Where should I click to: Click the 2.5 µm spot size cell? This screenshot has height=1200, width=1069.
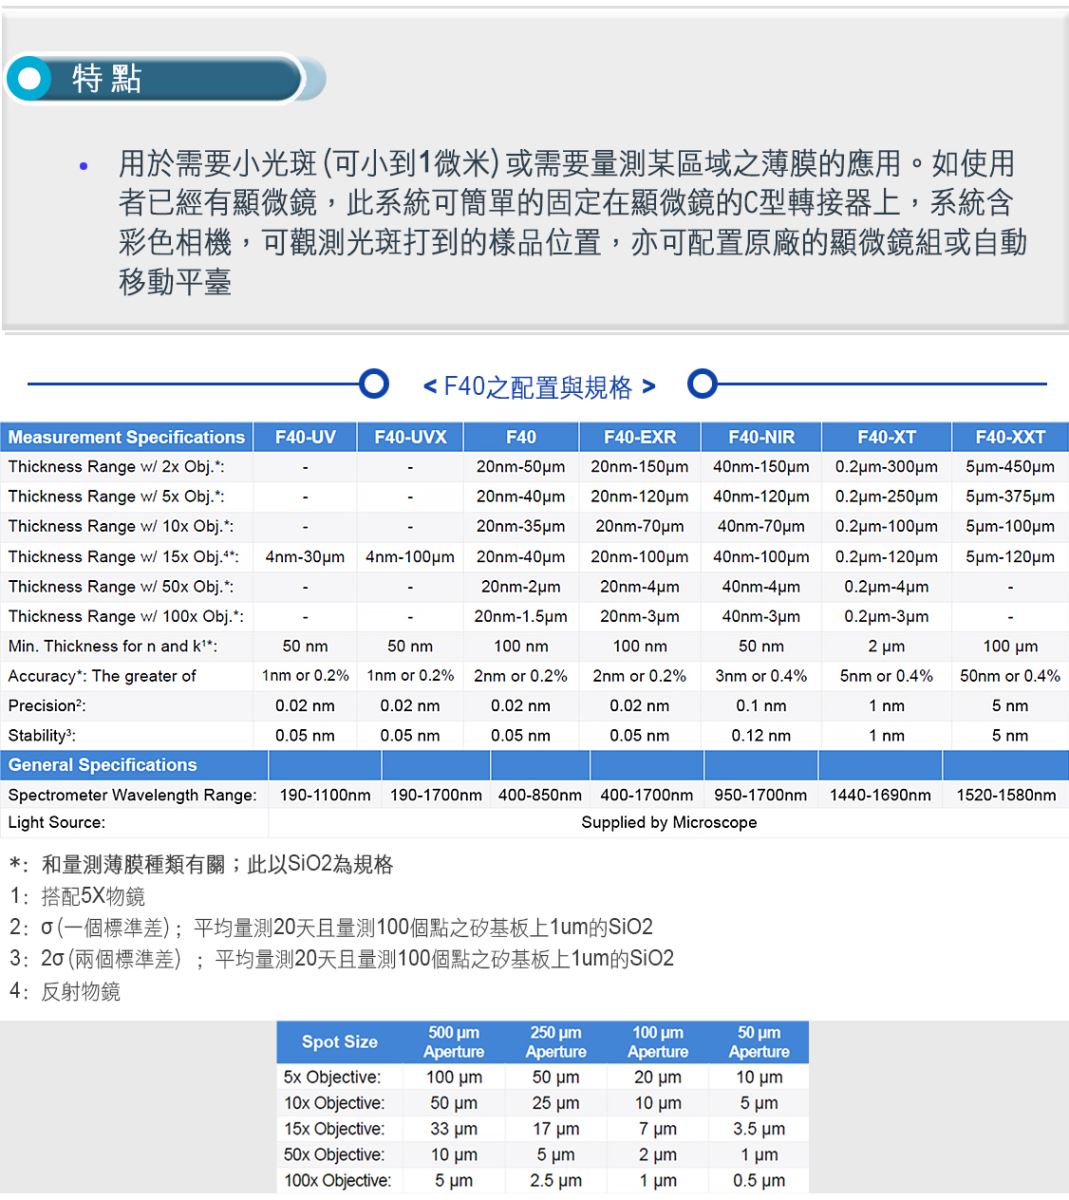point(556,1181)
